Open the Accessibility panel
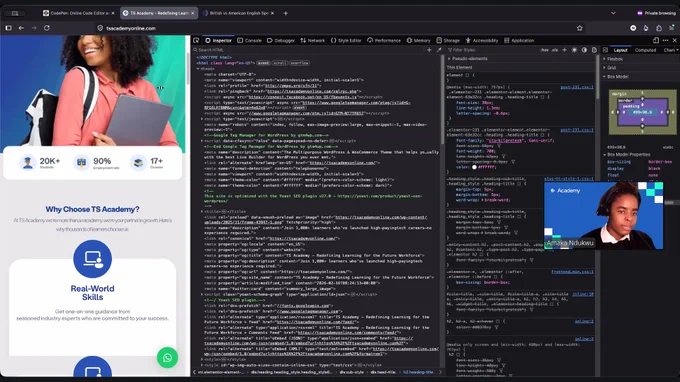Image resolution: width=680 pixels, height=382 pixels. pos(481,40)
